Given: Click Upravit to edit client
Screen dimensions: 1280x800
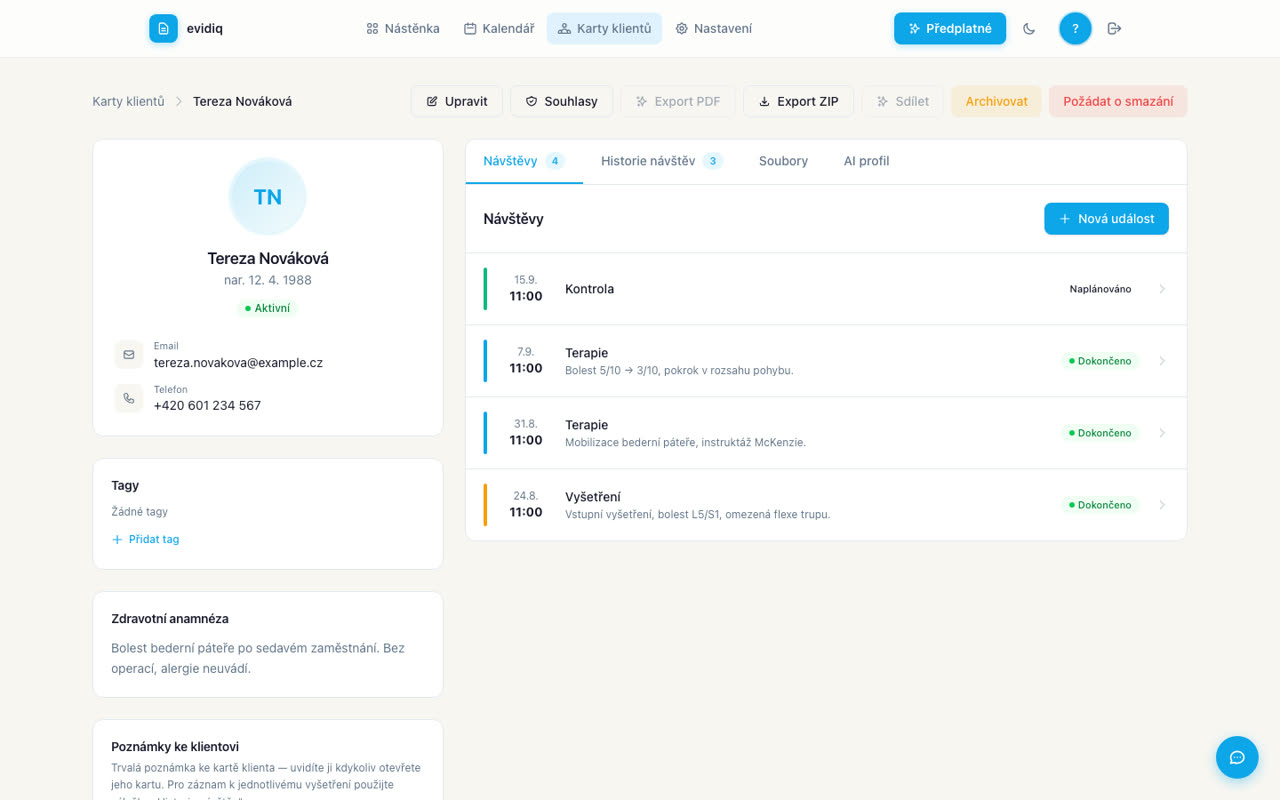Looking at the screenshot, I should (457, 101).
